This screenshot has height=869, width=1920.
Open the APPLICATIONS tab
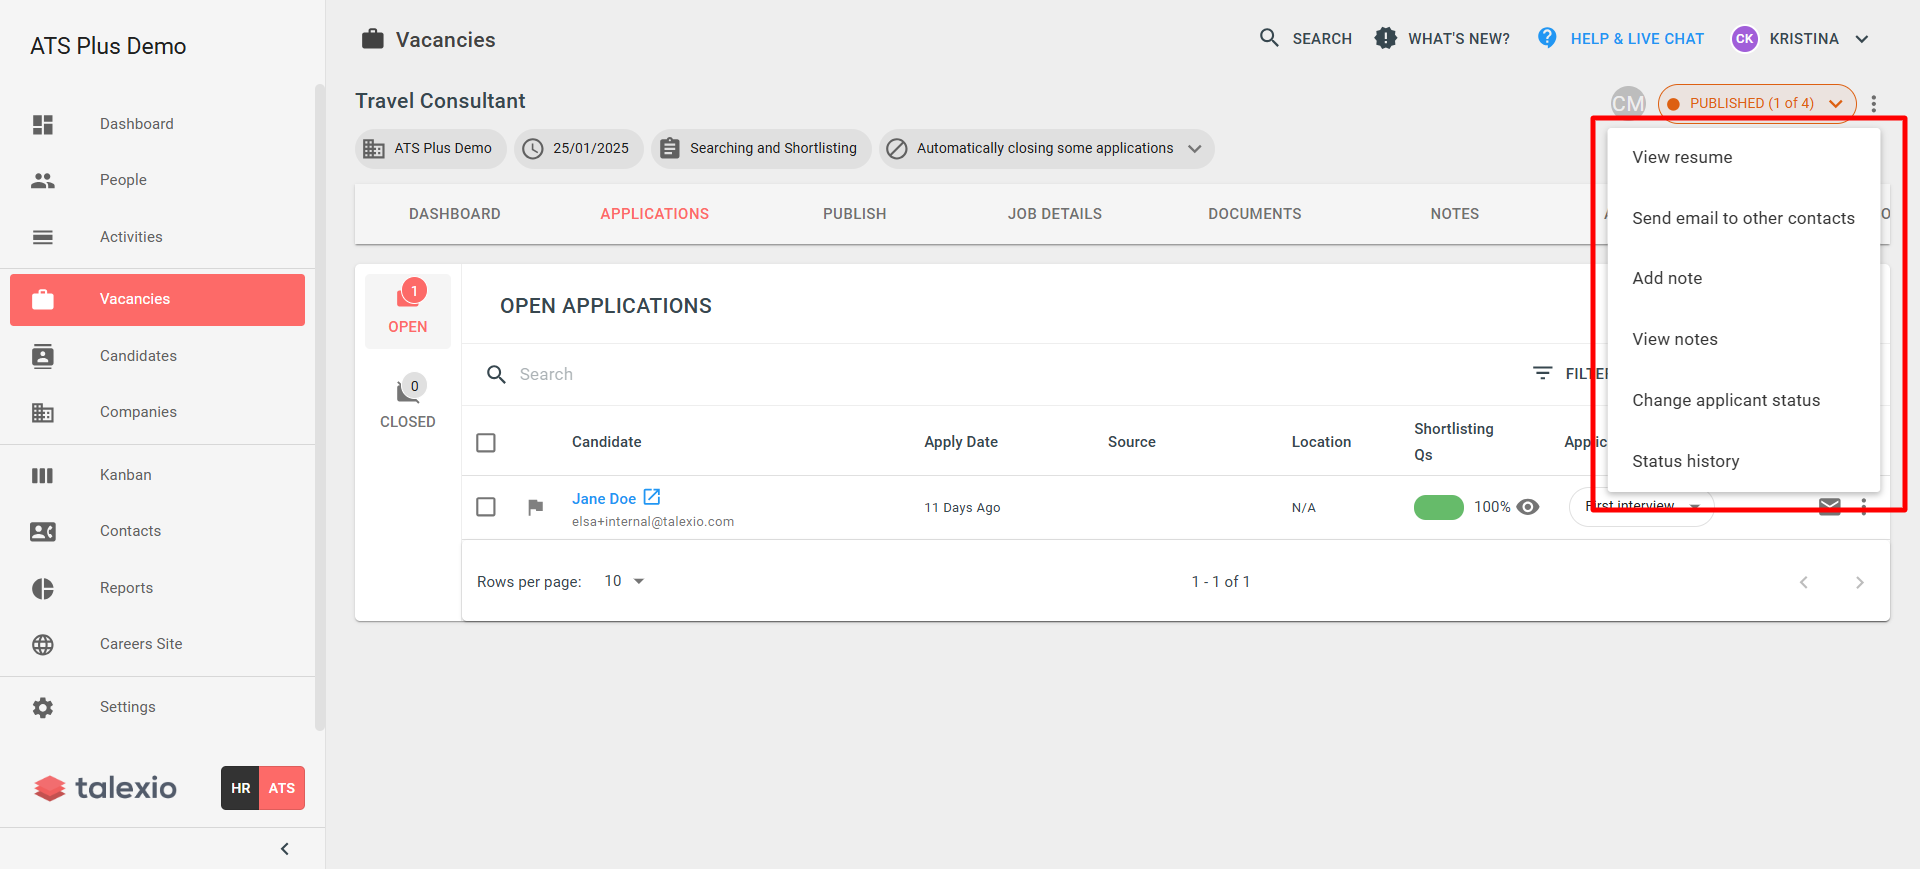pyautogui.click(x=655, y=214)
